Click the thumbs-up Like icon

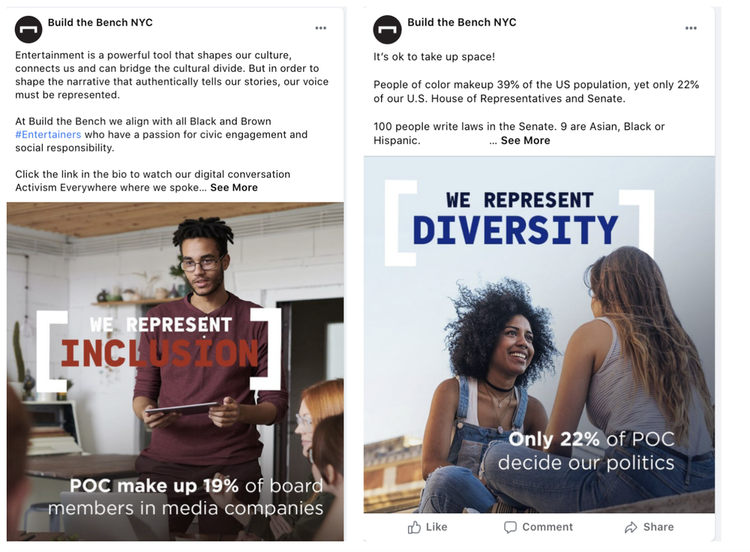414,527
